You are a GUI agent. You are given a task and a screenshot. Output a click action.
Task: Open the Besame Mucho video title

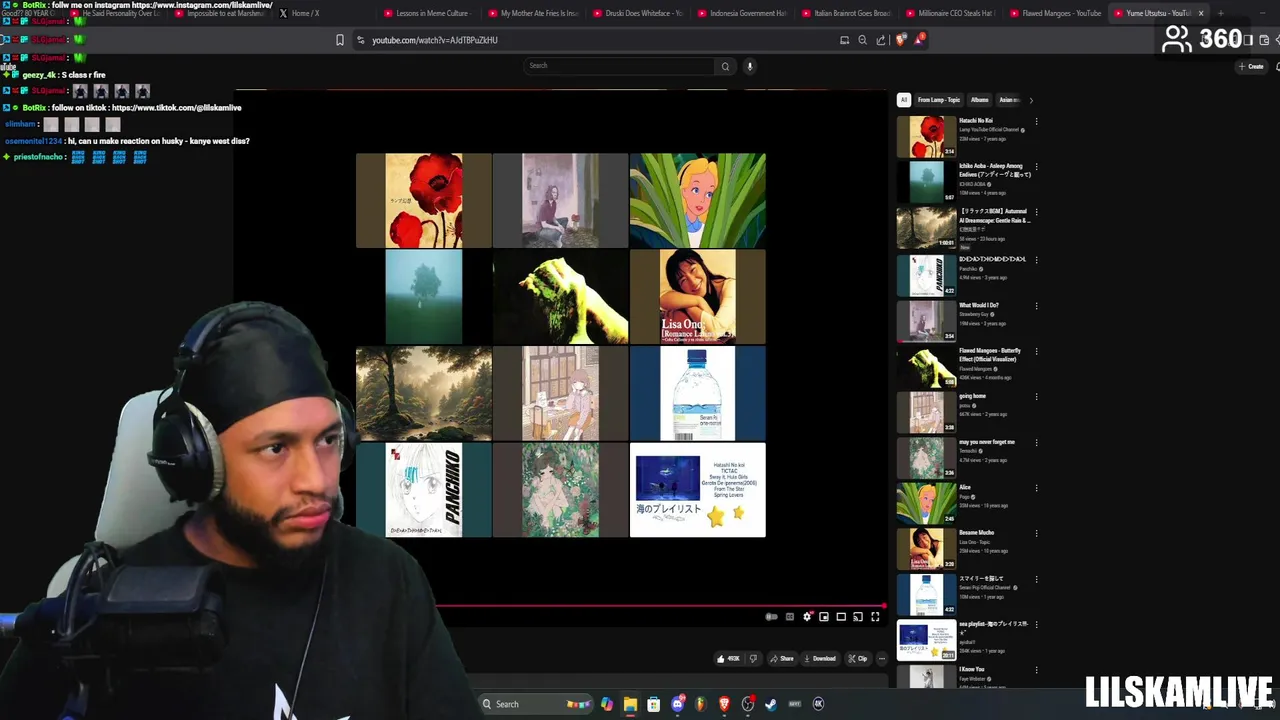click(977, 533)
